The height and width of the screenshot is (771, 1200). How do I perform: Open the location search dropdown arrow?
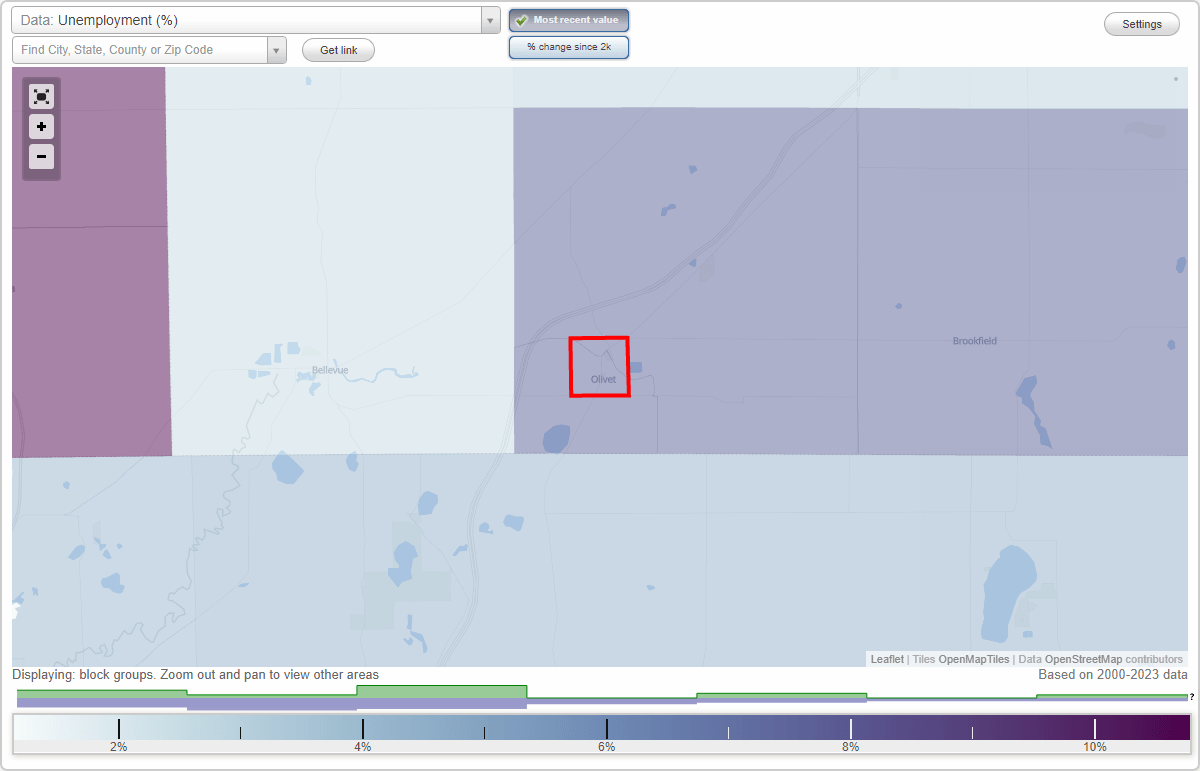coord(276,50)
